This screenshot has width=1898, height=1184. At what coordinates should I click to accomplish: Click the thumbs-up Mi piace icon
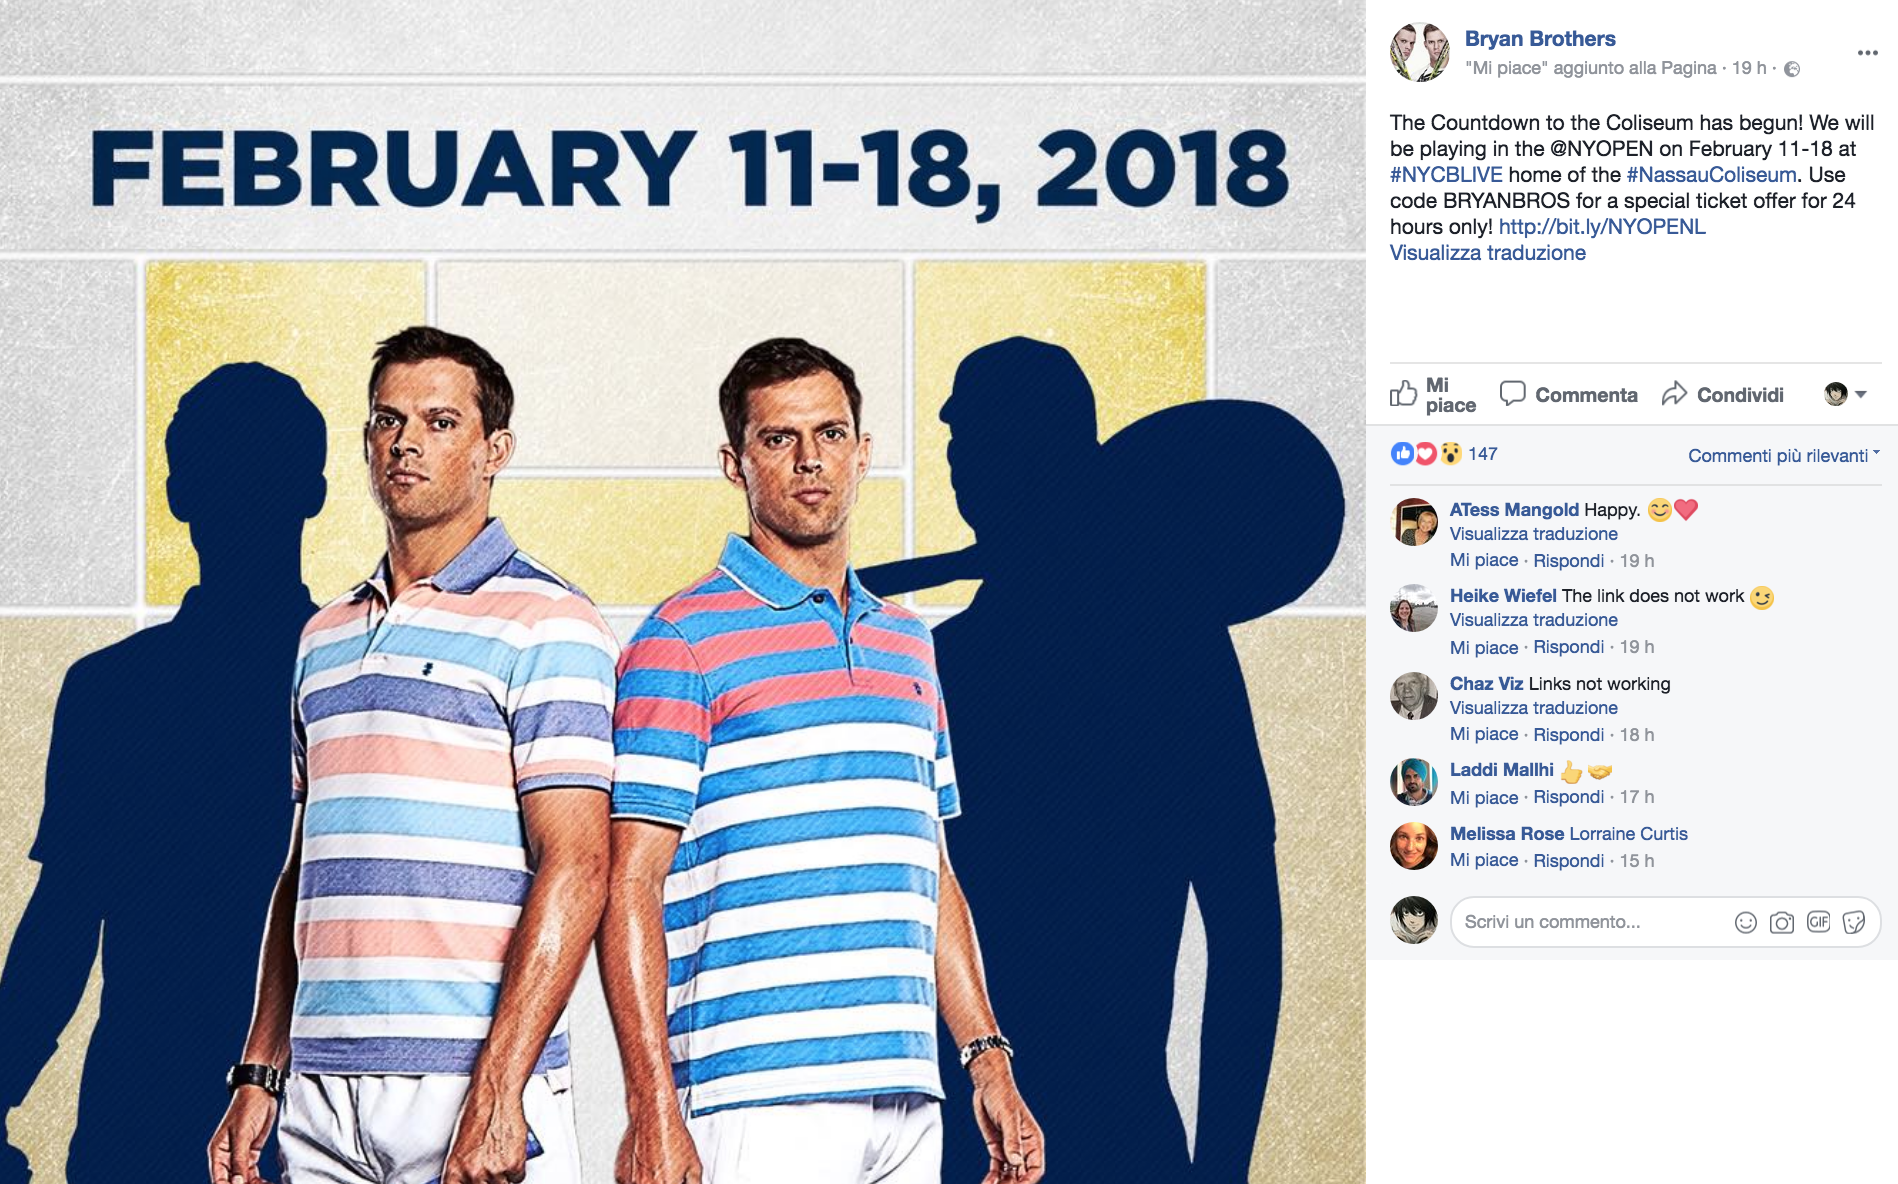(1403, 394)
